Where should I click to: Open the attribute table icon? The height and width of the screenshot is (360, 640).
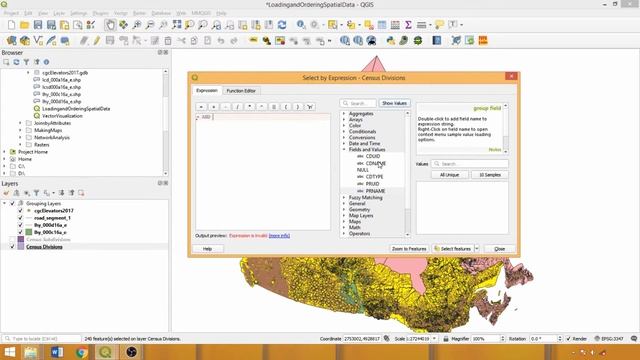tap(382, 25)
